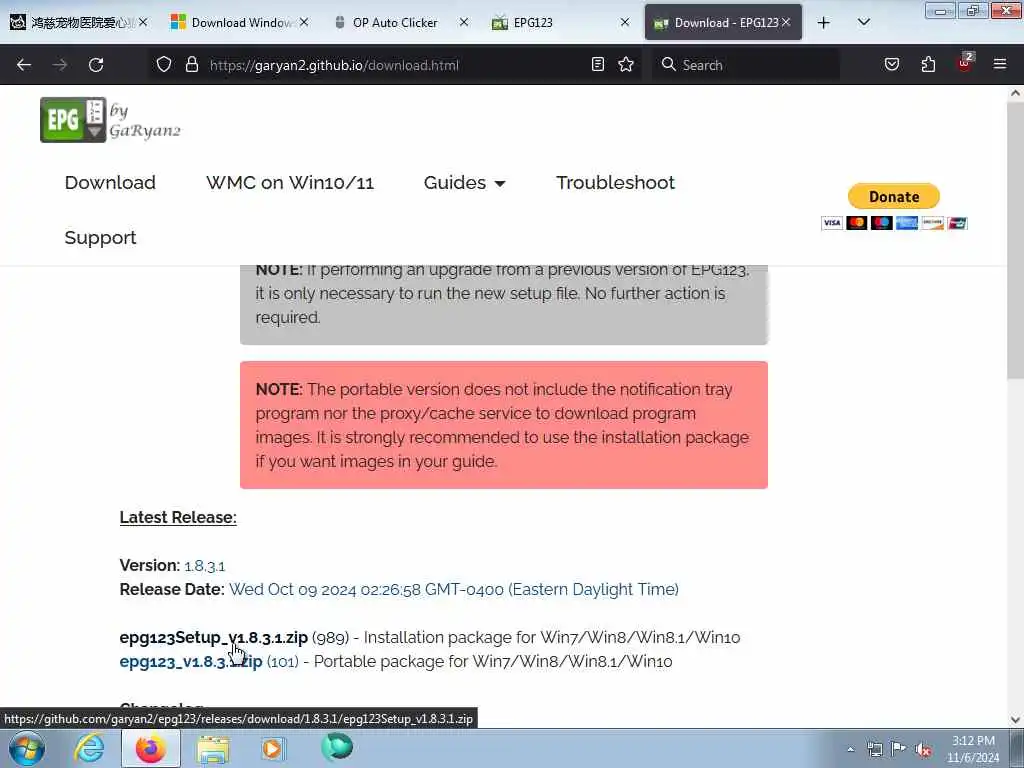Viewport: 1024px width, 768px height.
Task: Show site security info via padlock icon
Action: point(191,64)
